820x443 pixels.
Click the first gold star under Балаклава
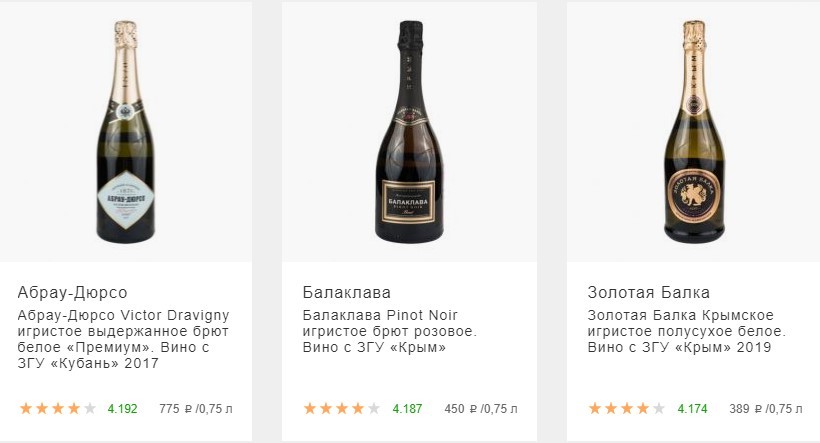(310, 408)
